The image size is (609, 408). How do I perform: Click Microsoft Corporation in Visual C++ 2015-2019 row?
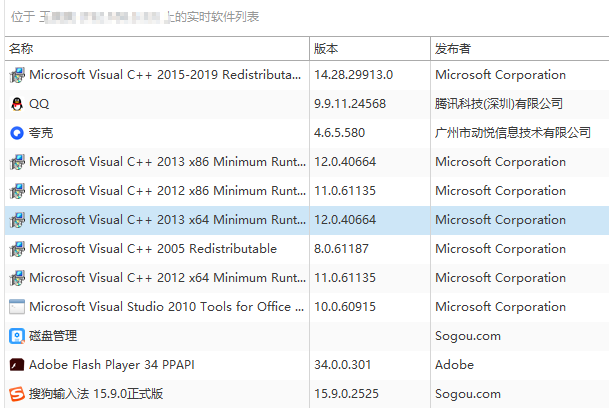click(x=500, y=75)
